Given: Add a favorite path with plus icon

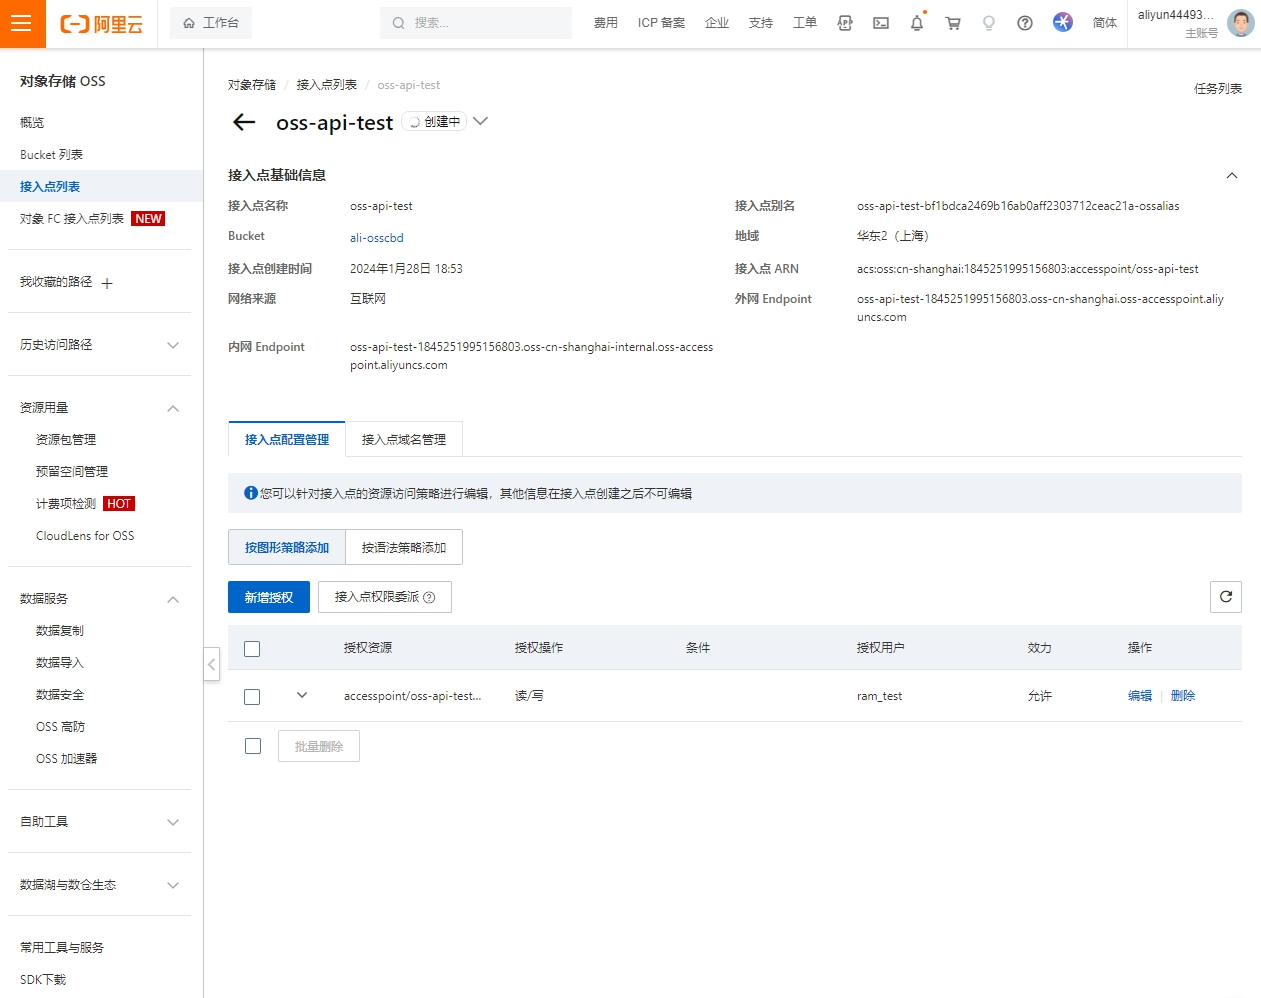Looking at the screenshot, I should tap(107, 283).
